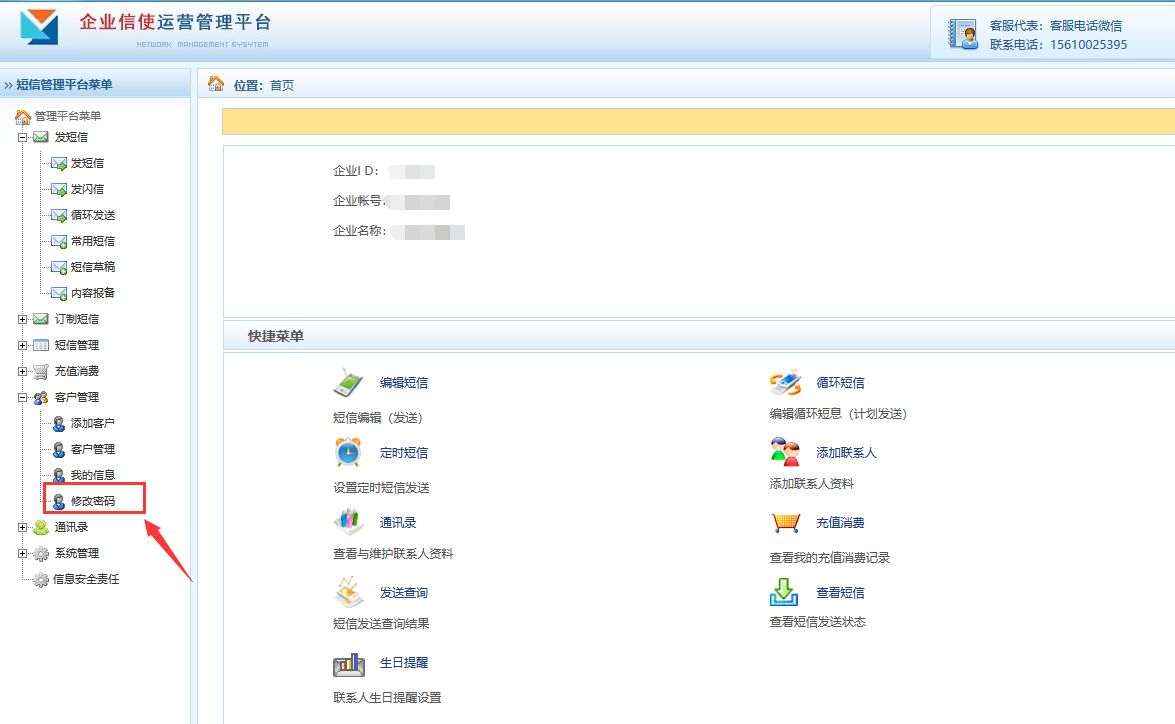Expand the 系统管理 tree node
The image size is (1175, 724).
[22, 553]
